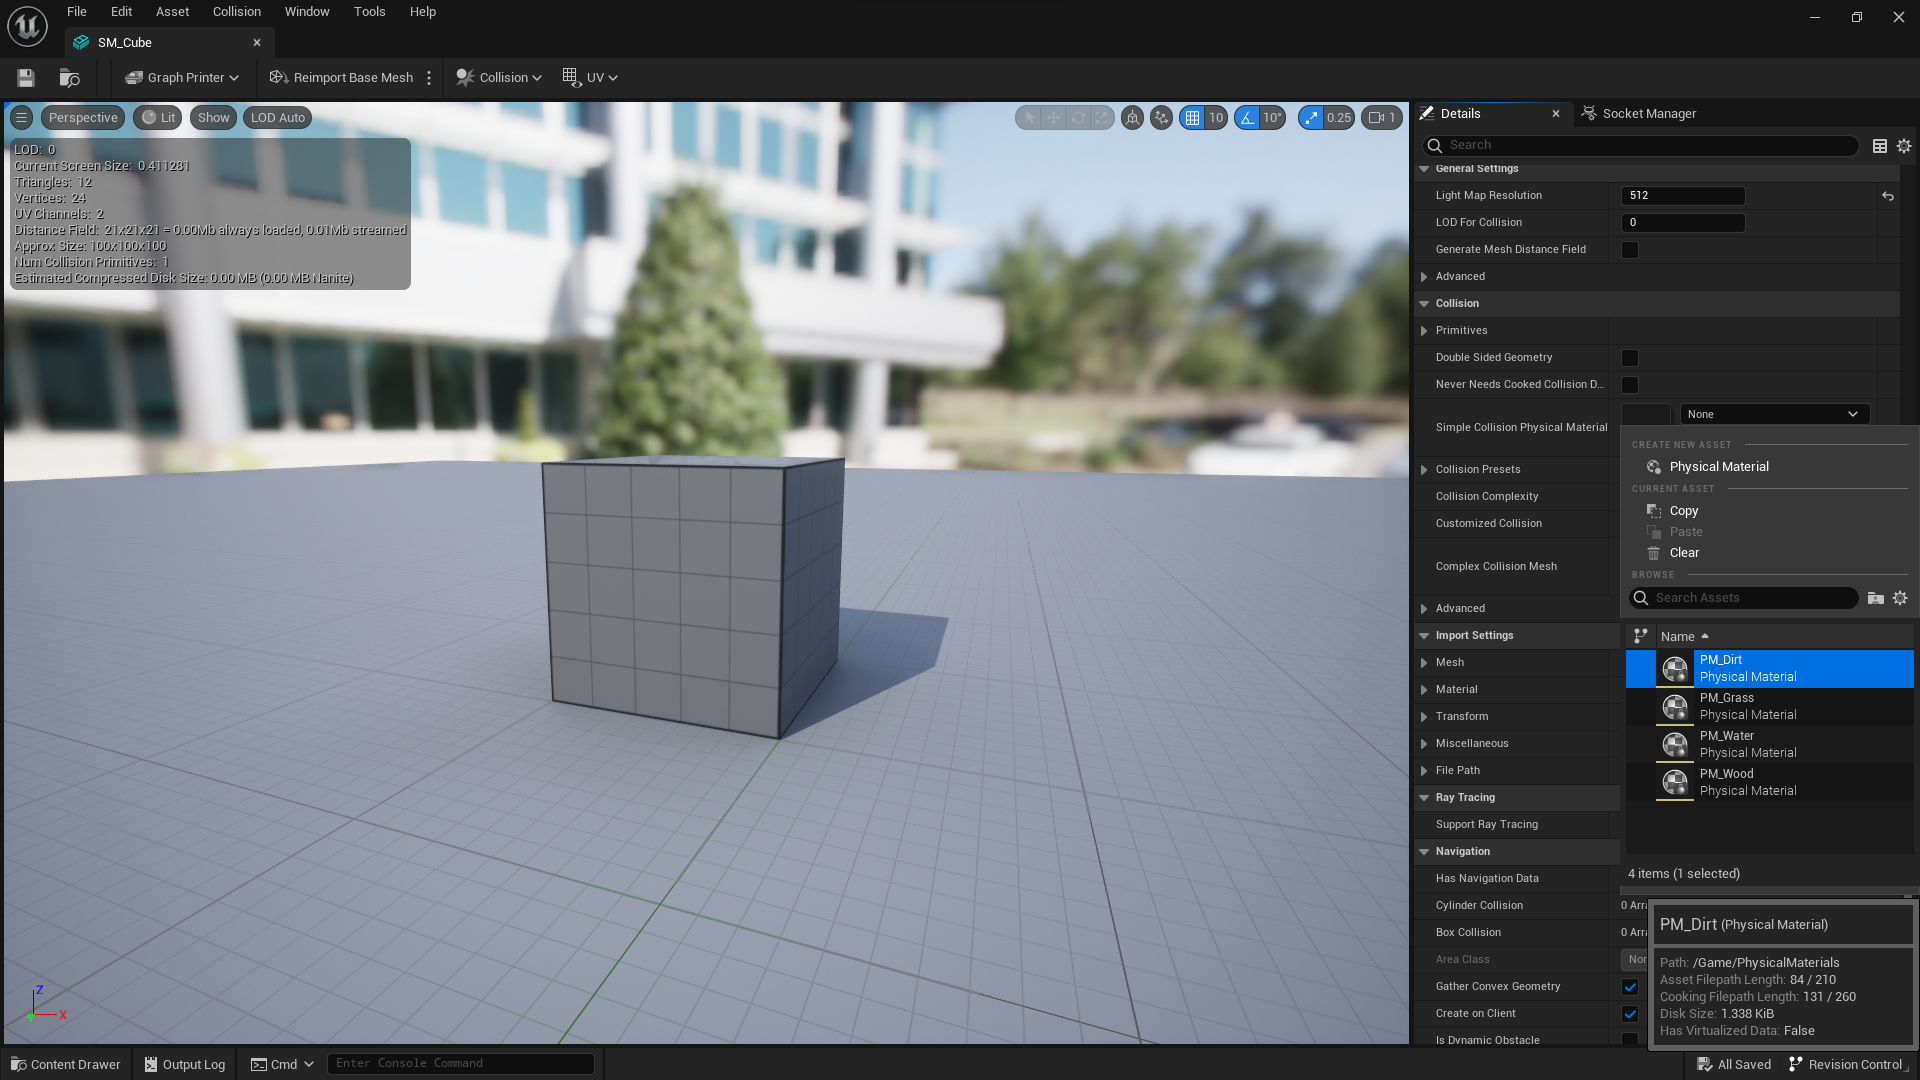Toggle grid snapping in the viewport
Viewport: 1920px width, 1080px height.
pyautogui.click(x=1191, y=117)
